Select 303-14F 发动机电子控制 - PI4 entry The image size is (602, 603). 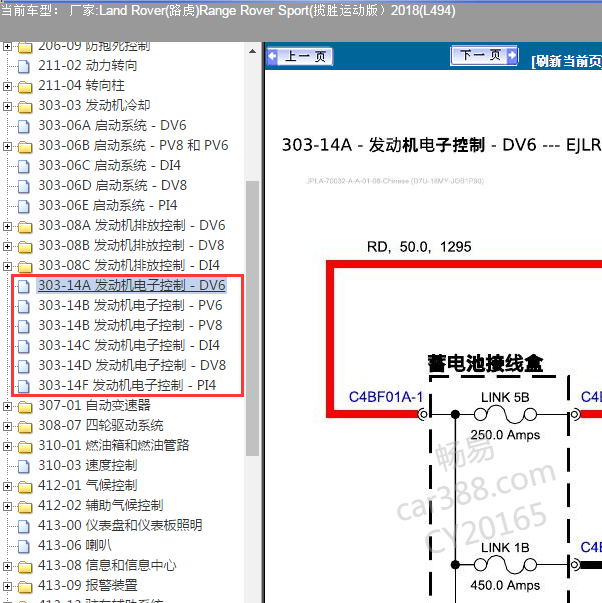click(126, 386)
